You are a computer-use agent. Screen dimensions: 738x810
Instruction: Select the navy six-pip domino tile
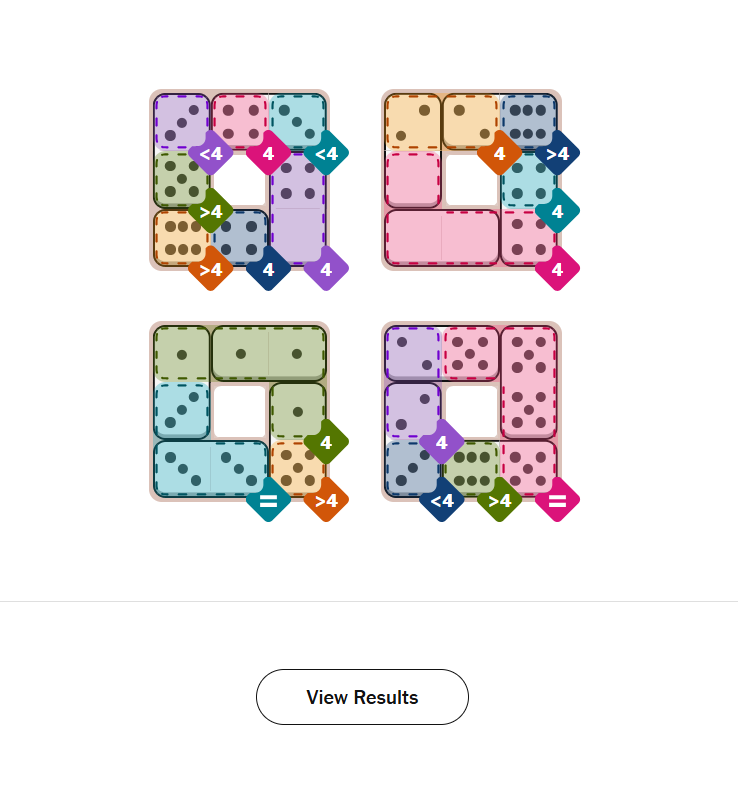pyautogui.click(x=528, y=120)
